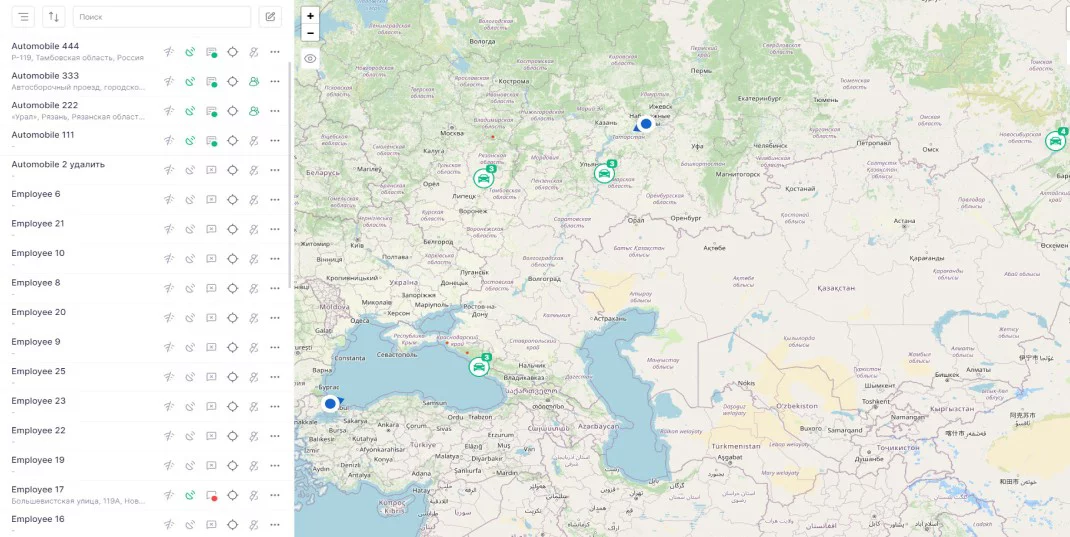Click the sort order arrows button

[x=54, y=17]
